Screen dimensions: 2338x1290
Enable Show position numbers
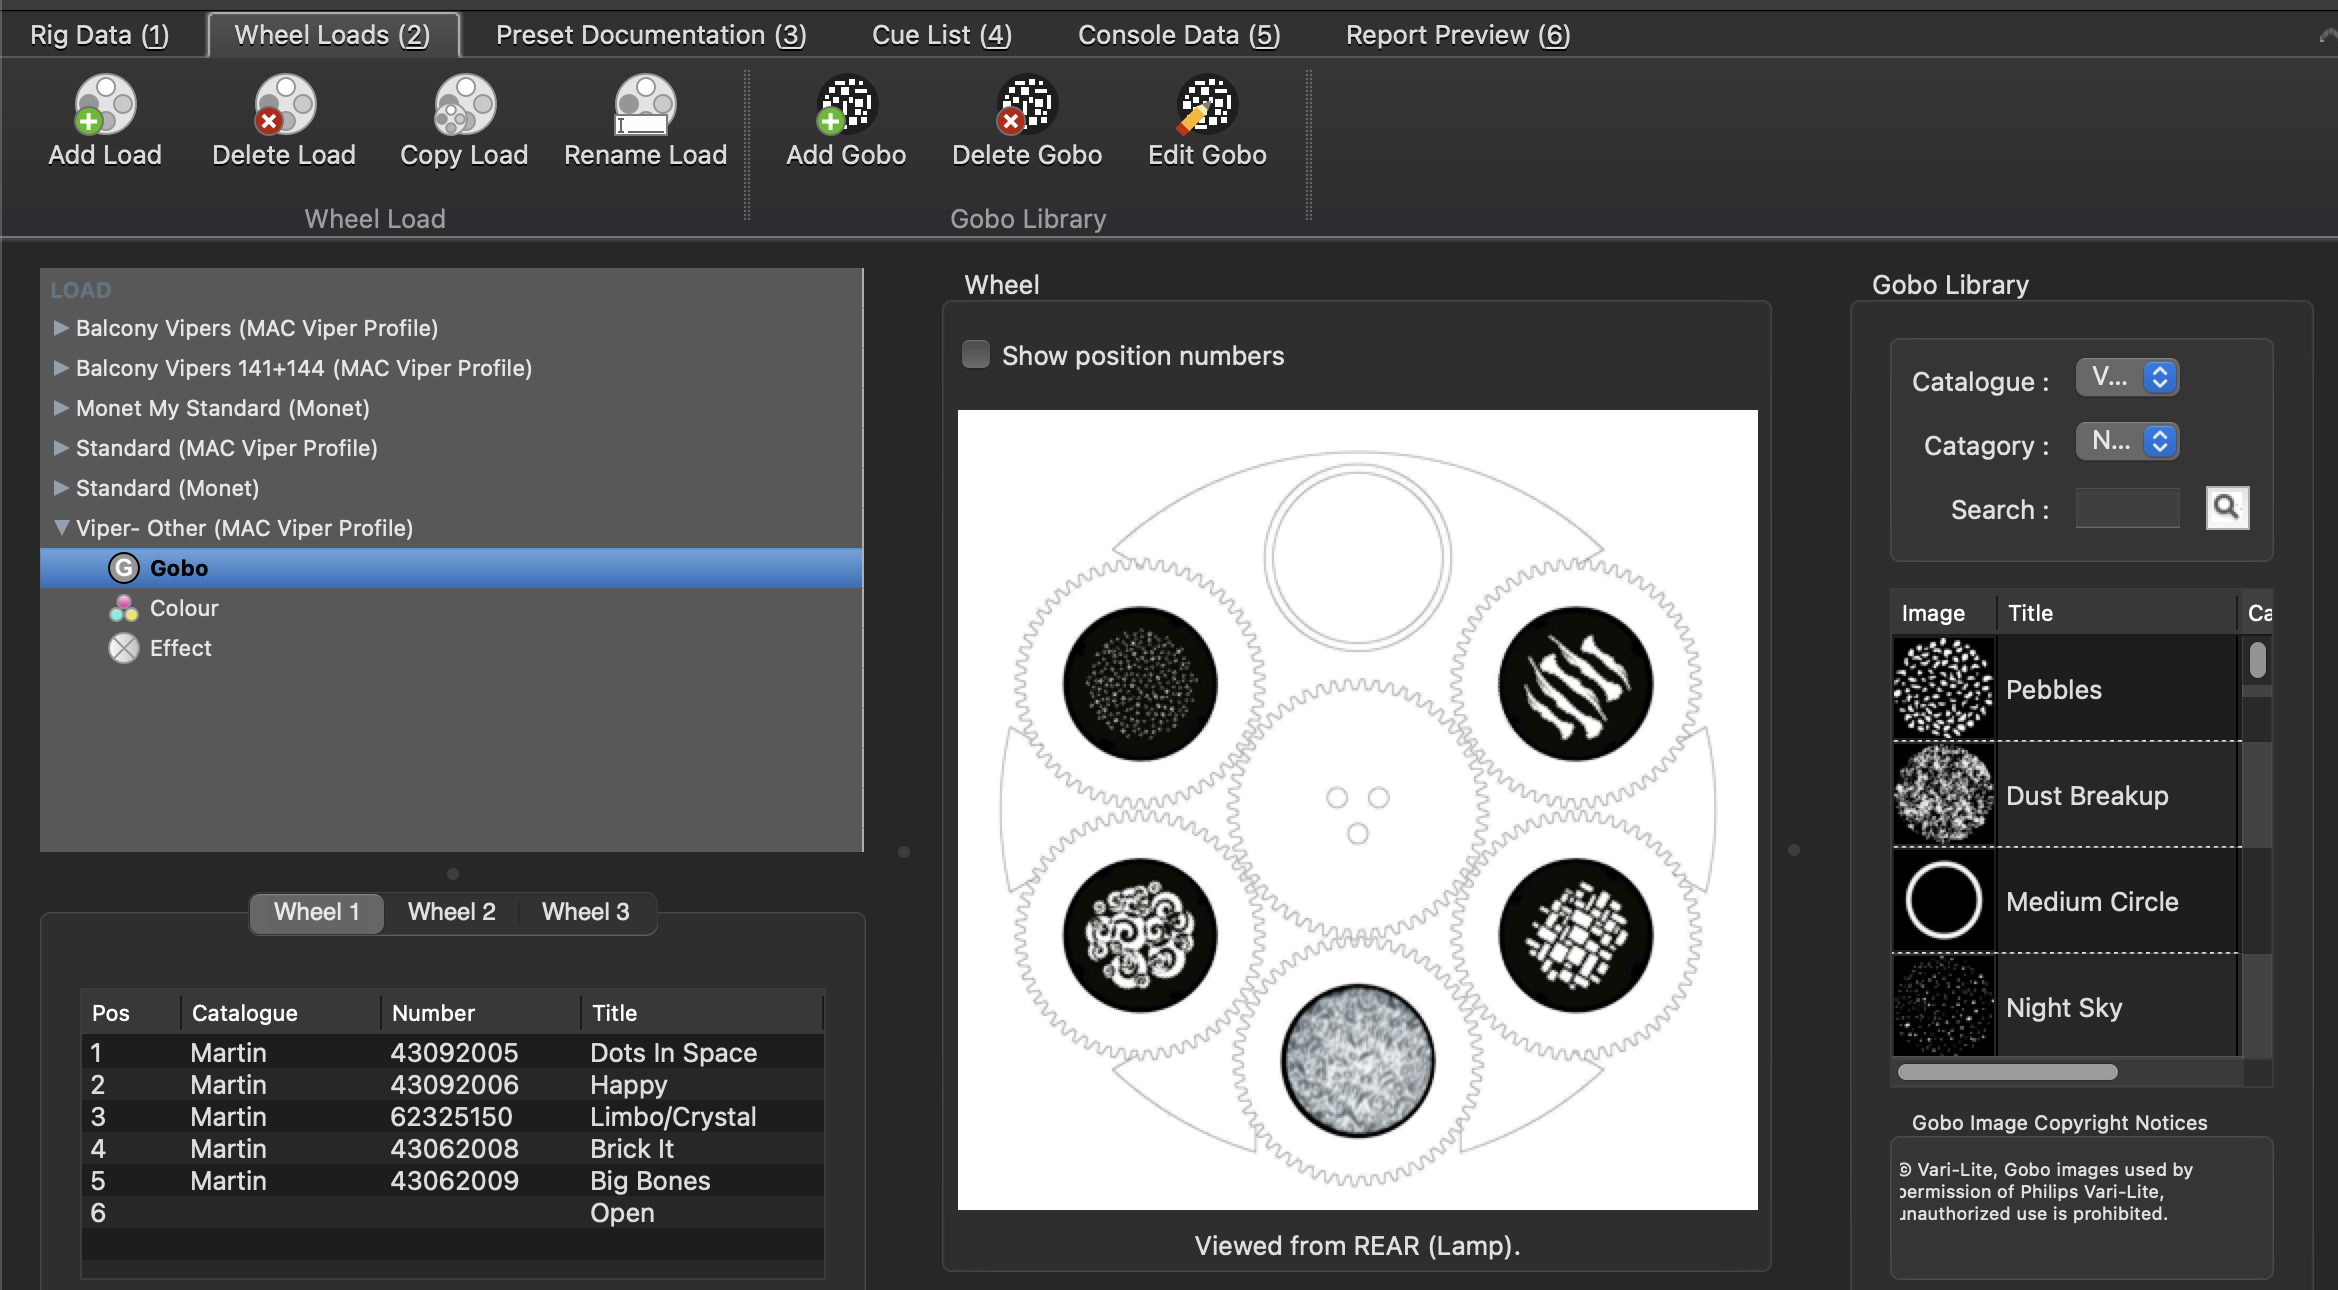click(975, 354)
